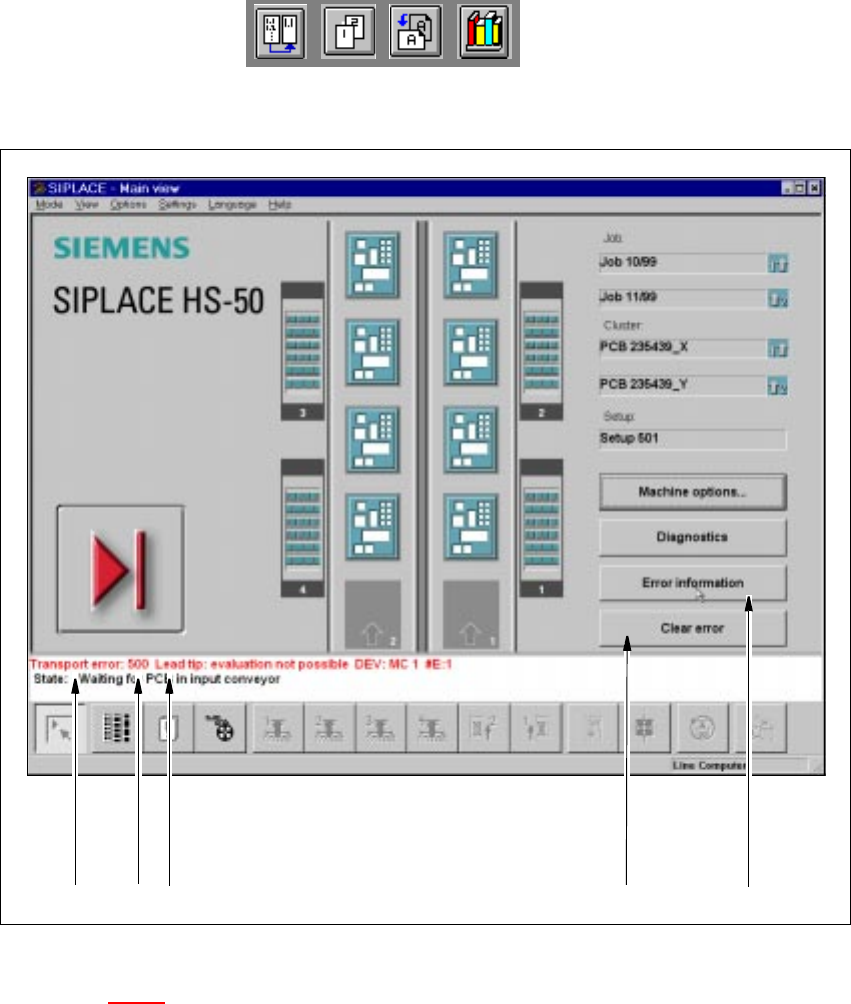Image resolution: width=851 pixels, height=1004 pixels.
Task: Click the greyed gantry 4 toolbar icon
Action: coord(432,728)
